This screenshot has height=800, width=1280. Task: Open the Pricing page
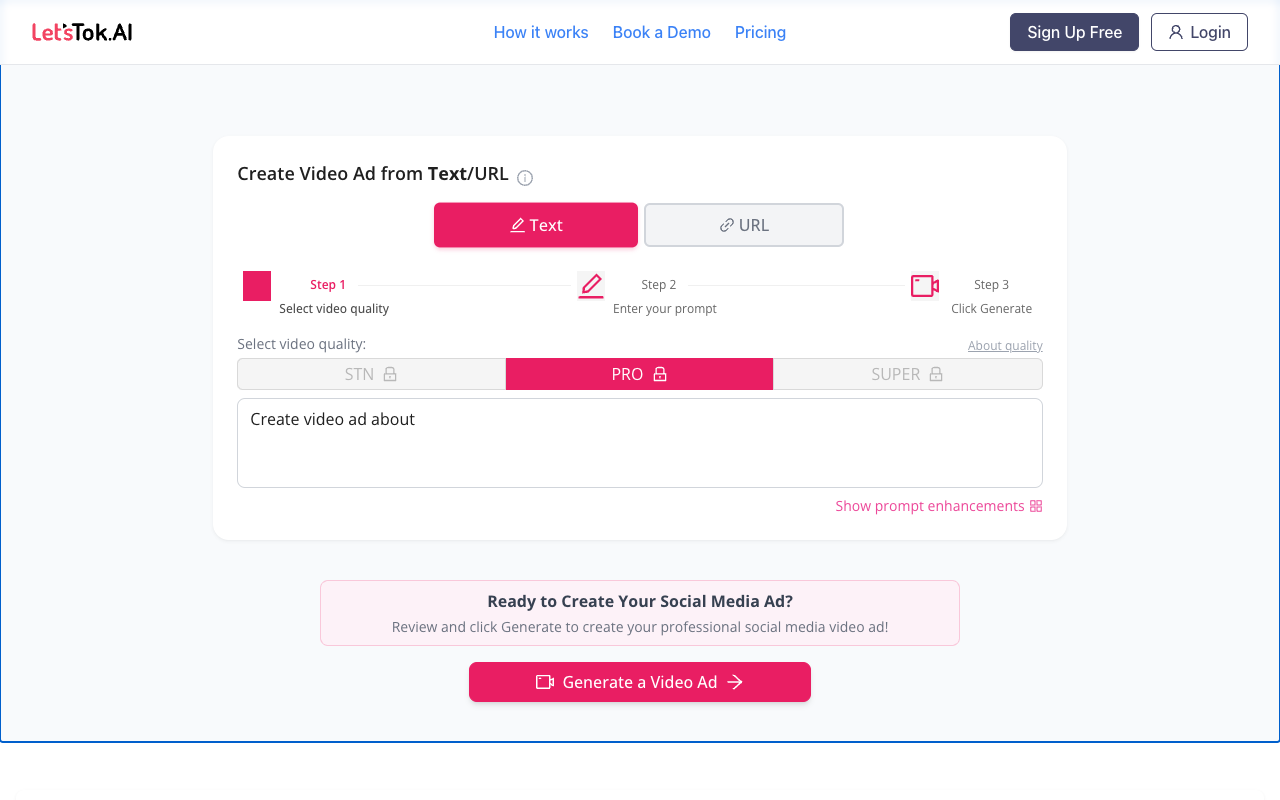[x=760, y=32]
